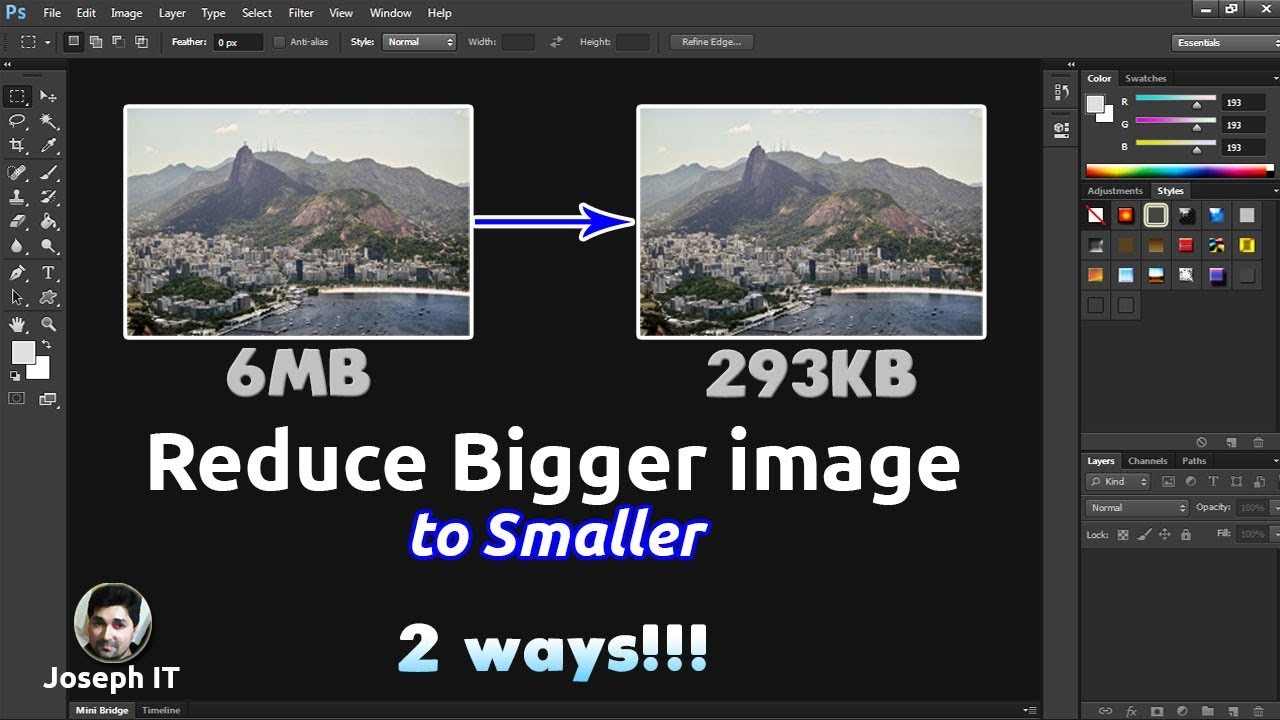Toggle Lock transparent pixels

point(1123,535)
